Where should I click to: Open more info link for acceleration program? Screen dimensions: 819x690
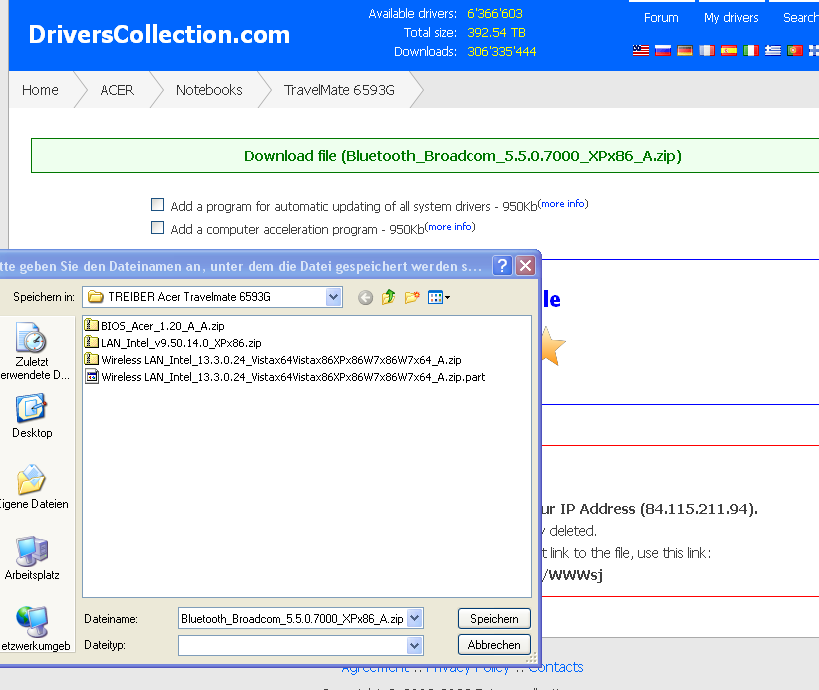click(450, 227)
